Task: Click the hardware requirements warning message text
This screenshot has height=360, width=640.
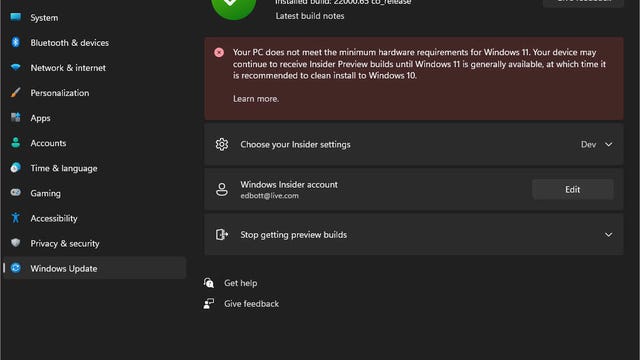Action: pyautogui.click(x=419, y=64)
